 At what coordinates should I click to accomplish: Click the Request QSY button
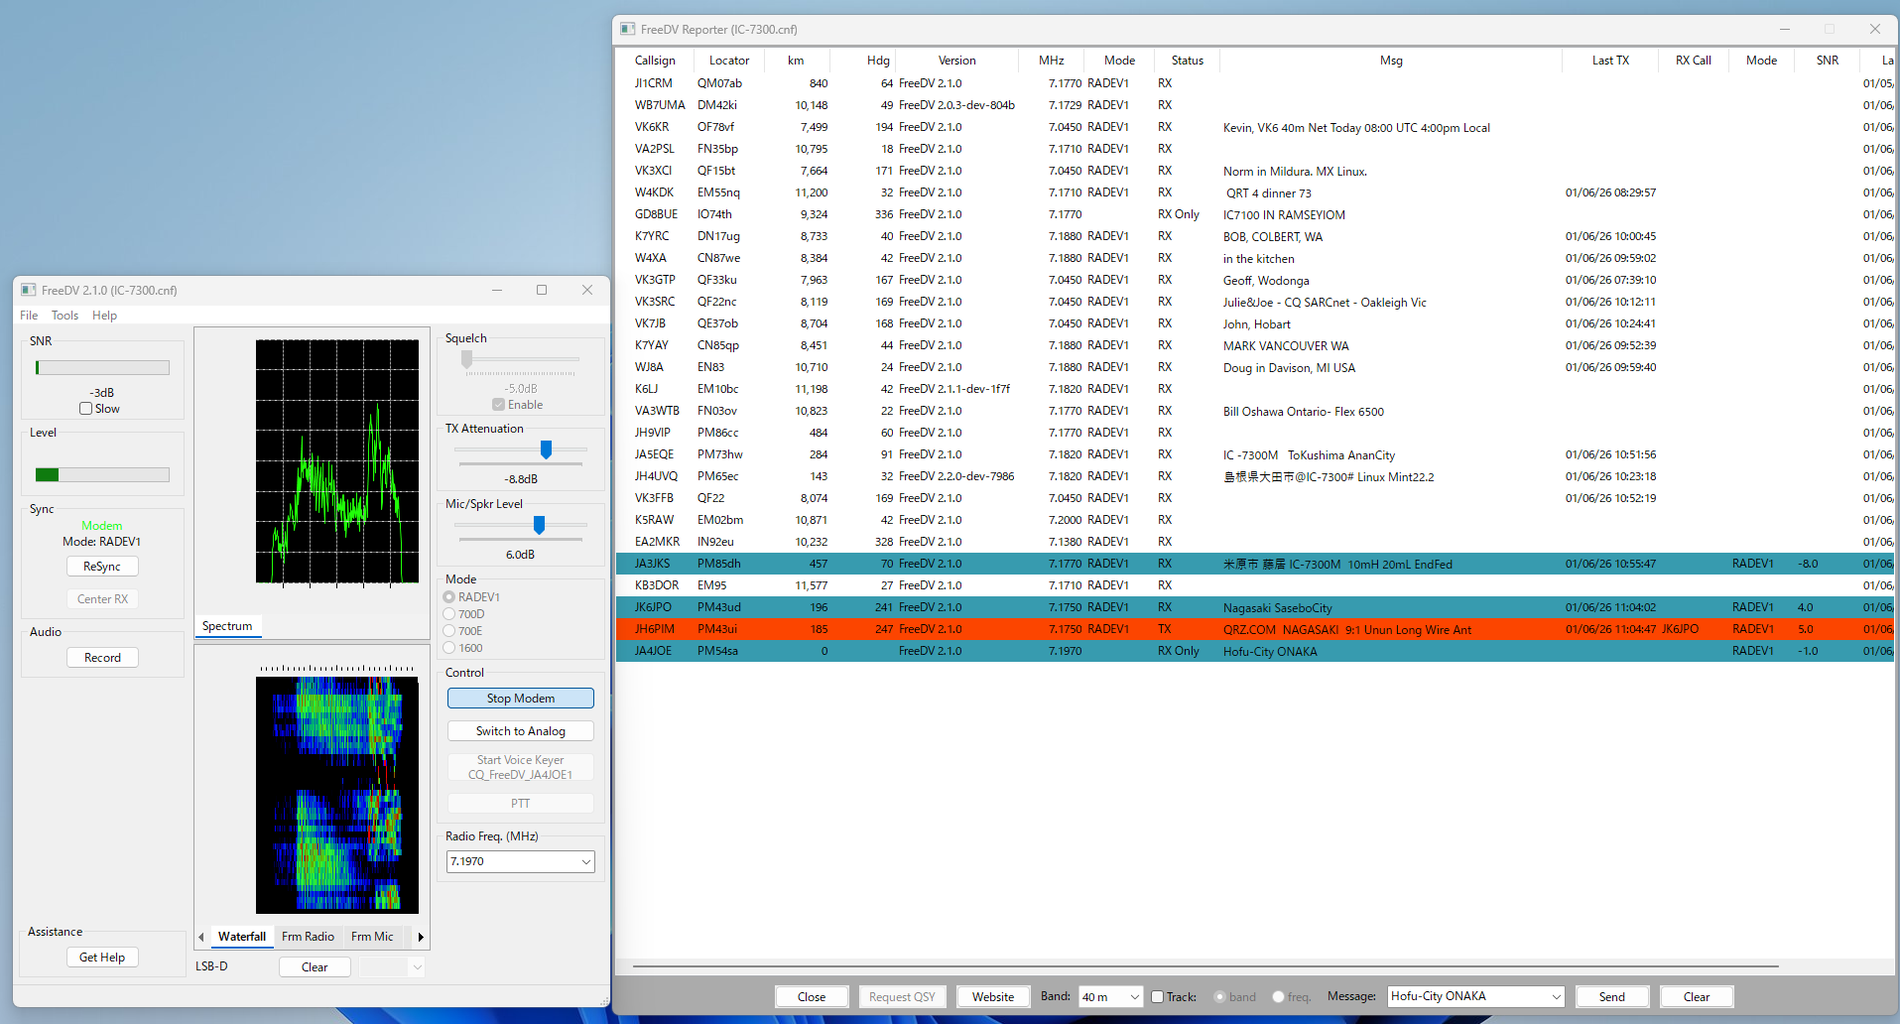click(x=902, y=997)
